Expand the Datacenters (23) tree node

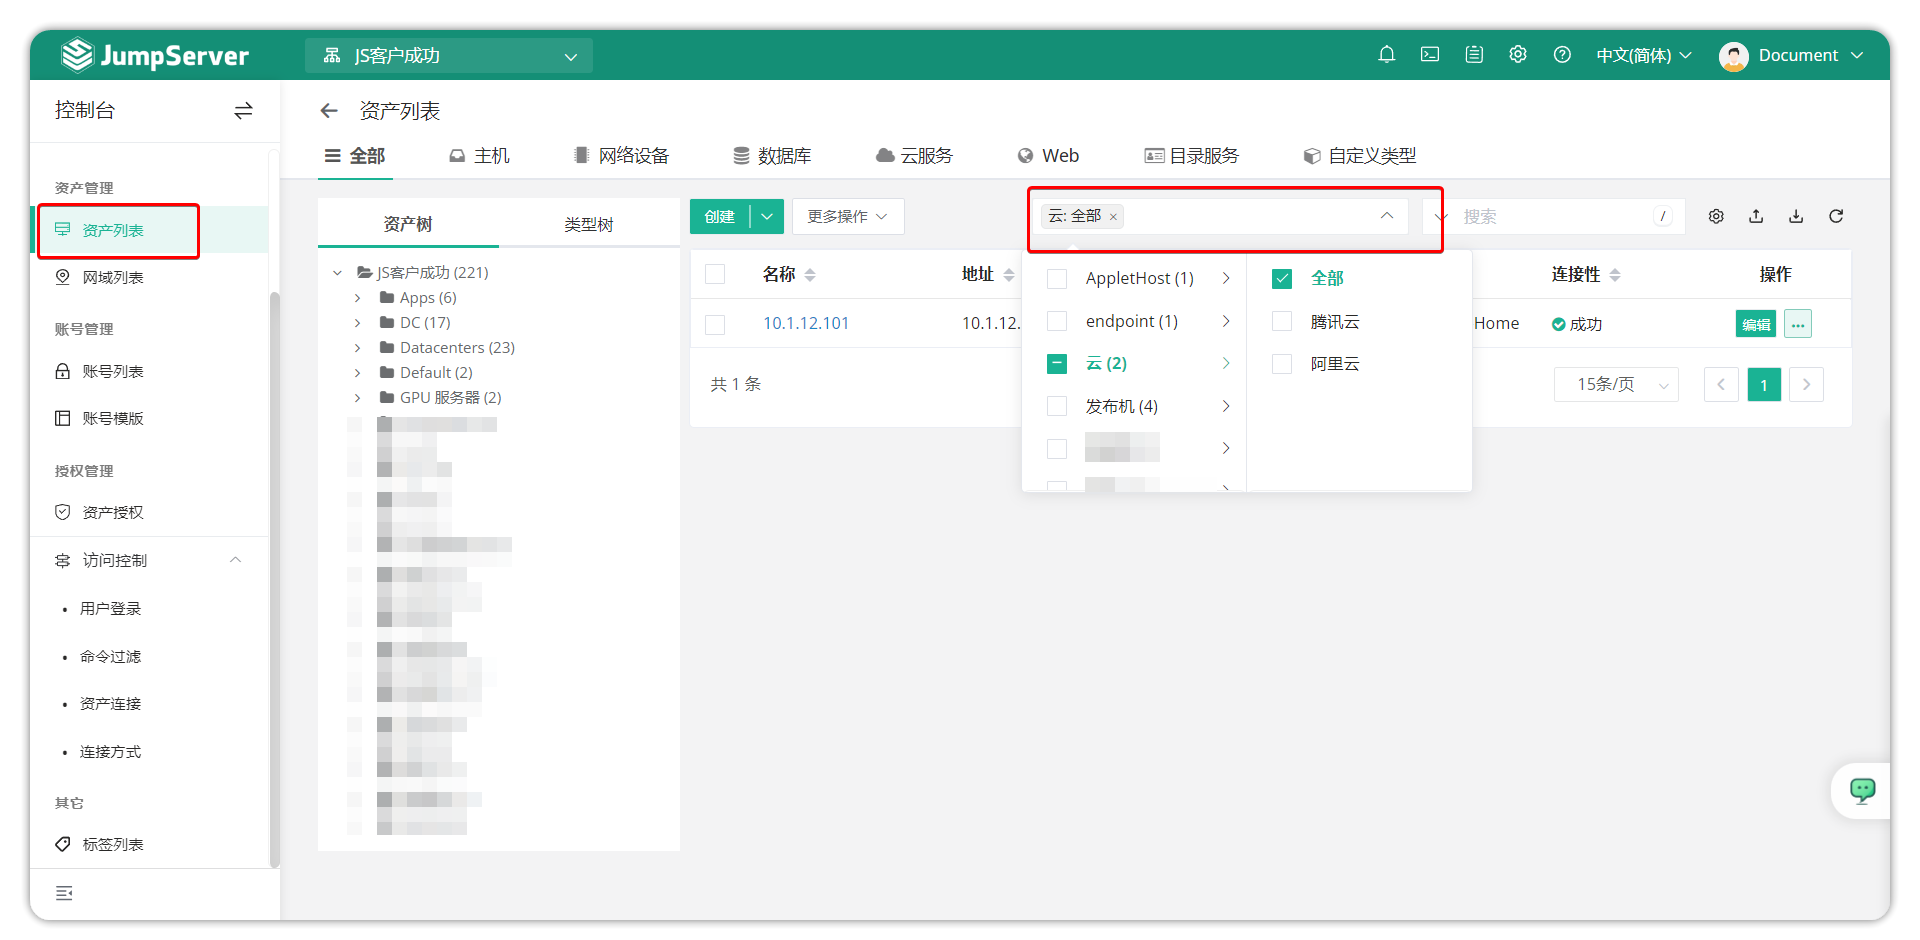(x=358, y=348)
